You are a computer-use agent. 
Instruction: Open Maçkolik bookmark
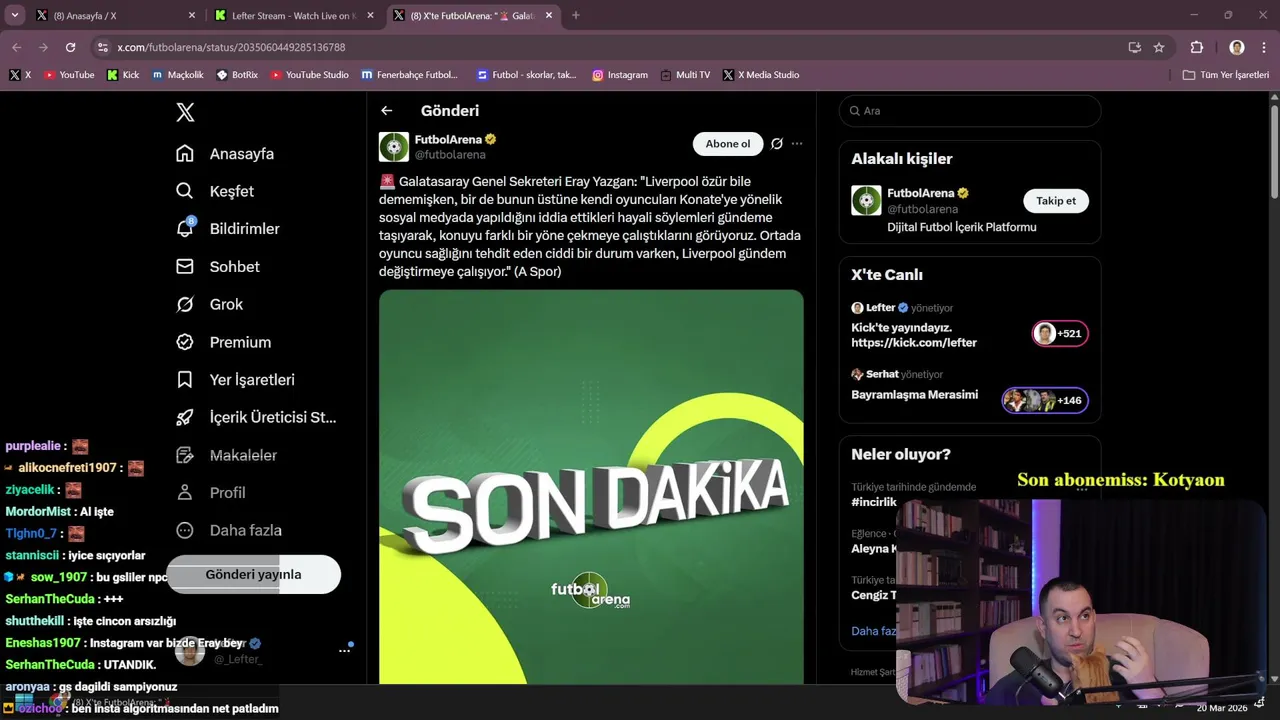pyautogui.click(x=178, y=75)
